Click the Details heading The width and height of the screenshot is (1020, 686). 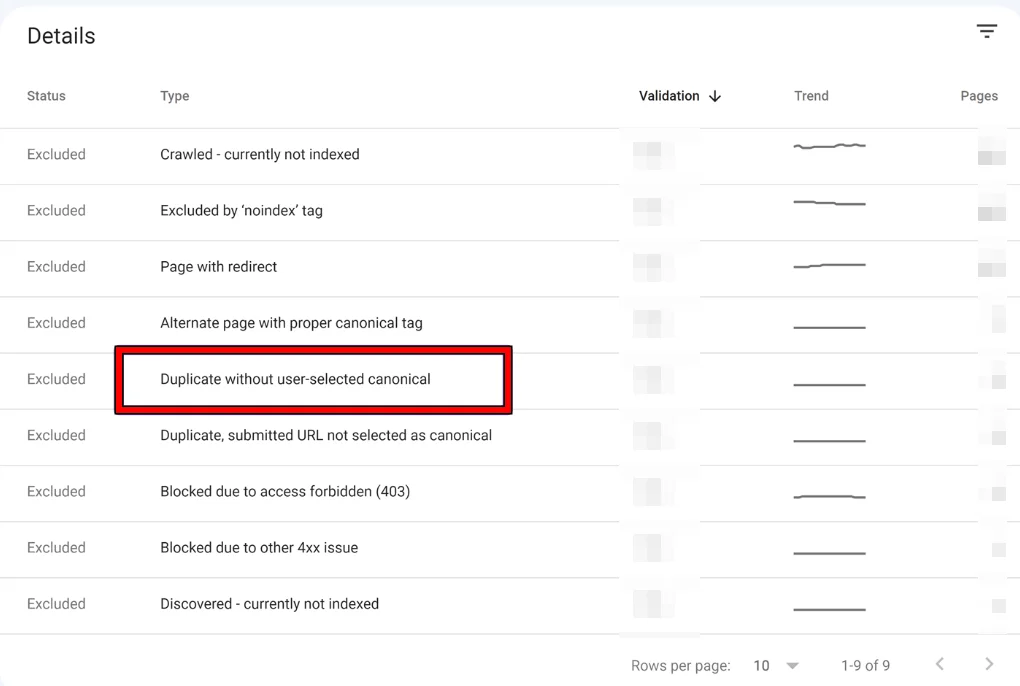pos(61,36)
